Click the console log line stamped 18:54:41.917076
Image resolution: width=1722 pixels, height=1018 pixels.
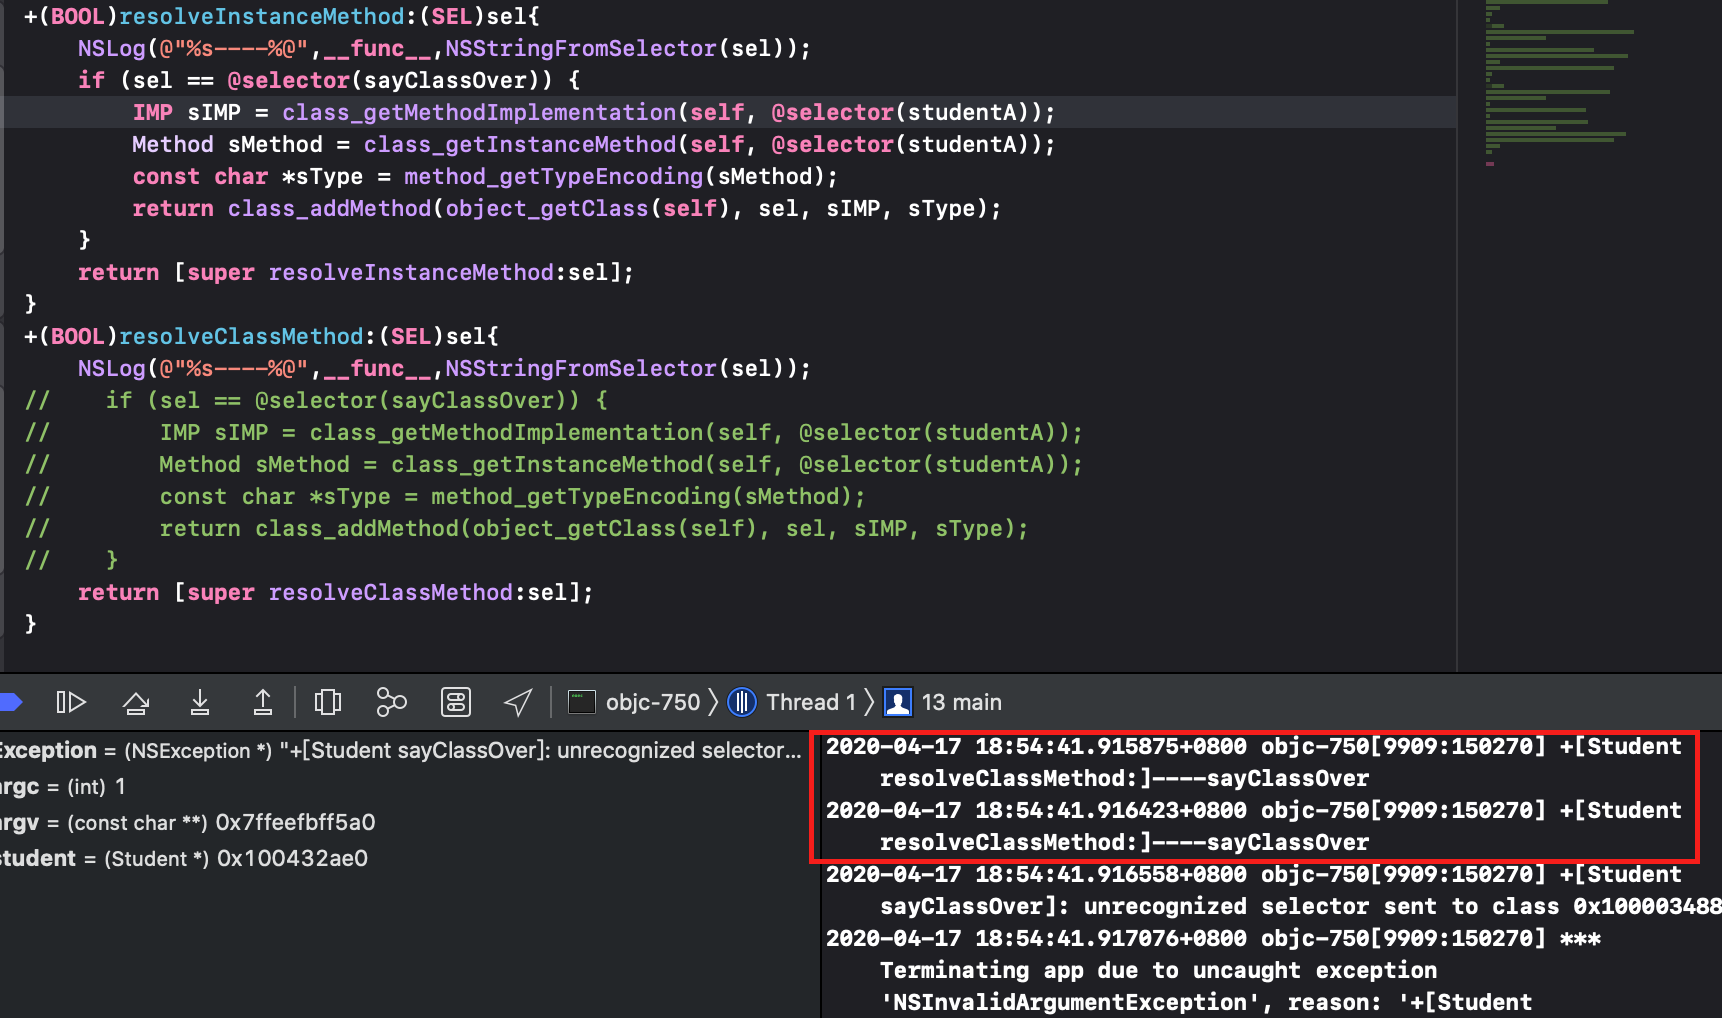point(1213,938)
